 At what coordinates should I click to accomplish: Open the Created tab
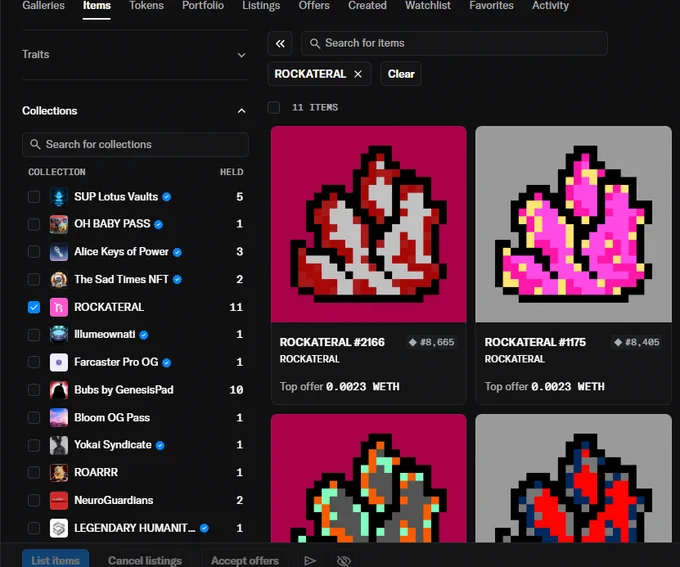pyautogui.click(x=367, y=6)
